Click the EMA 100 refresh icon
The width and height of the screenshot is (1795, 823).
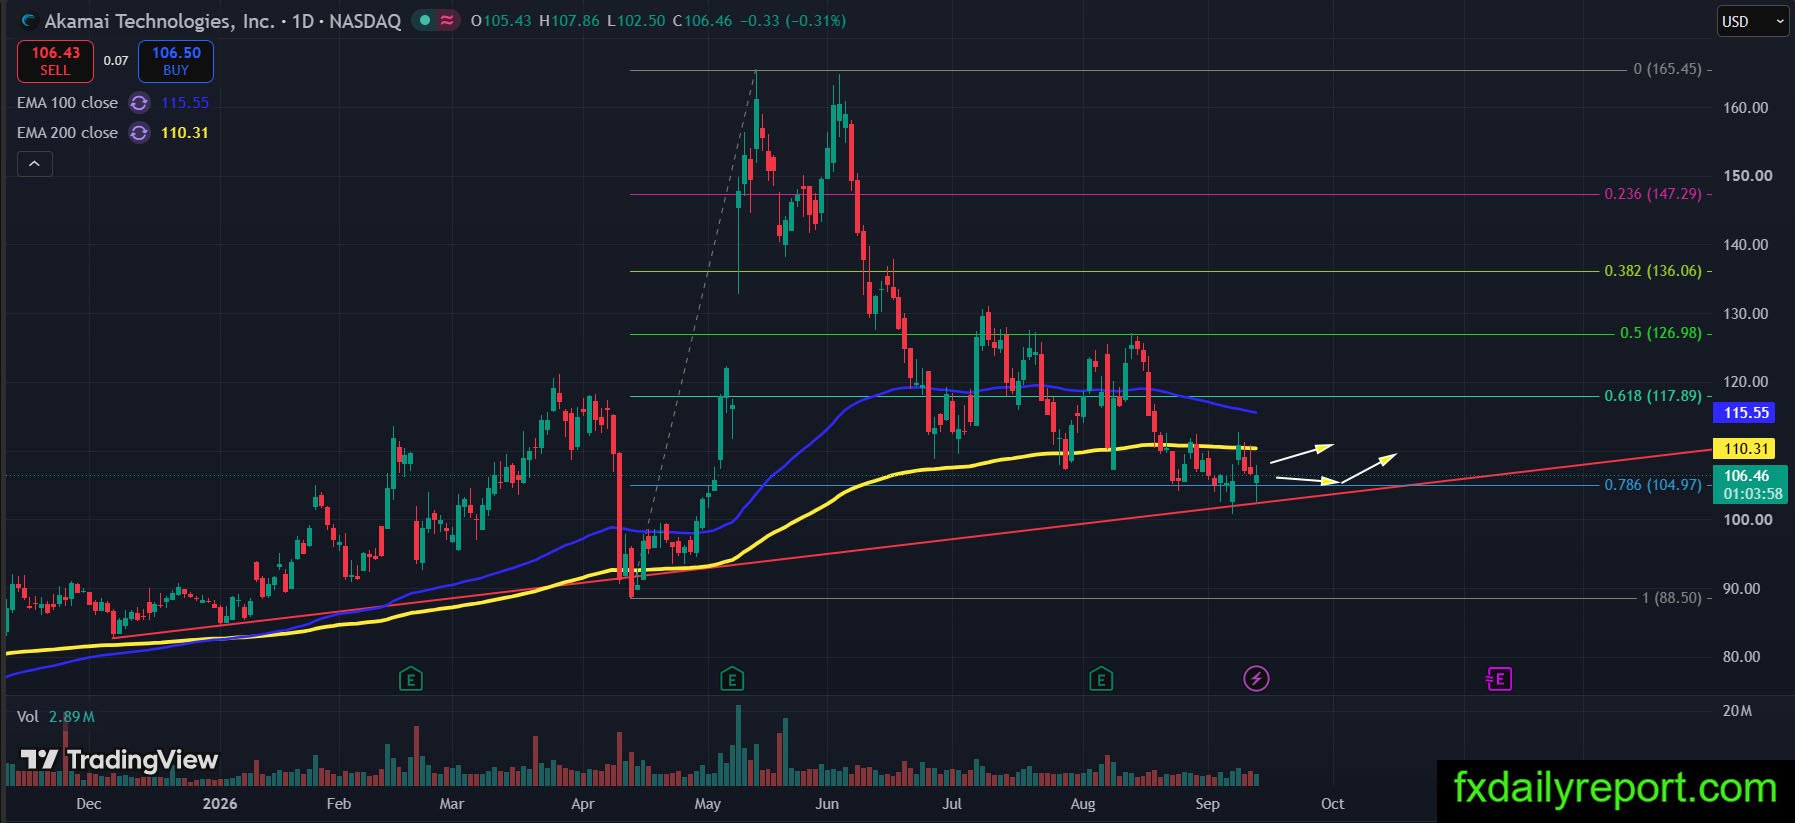pos(139,103)
